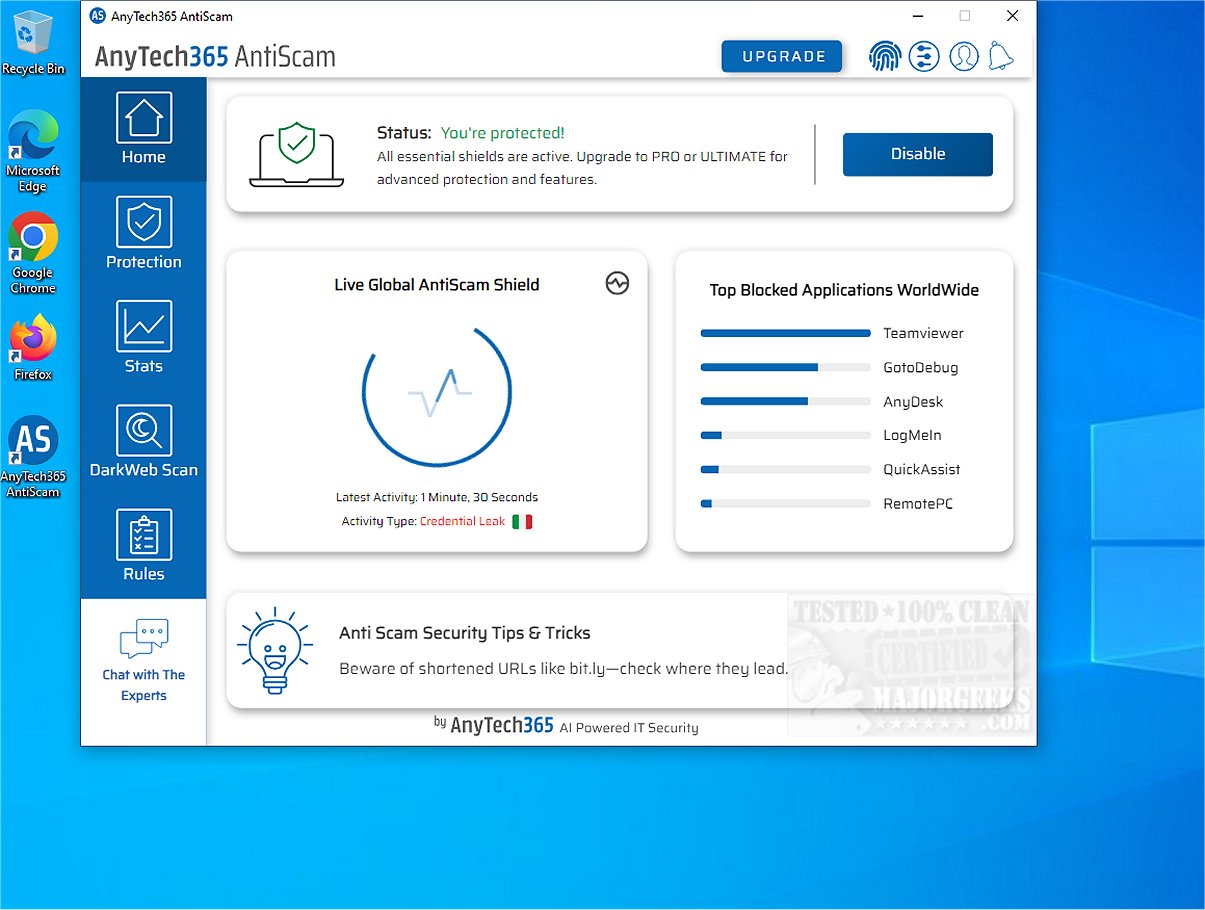The height and width of the screenshot is (910, 1205).
Task: Open the user profile icon
Action: (x=964, y=56)
